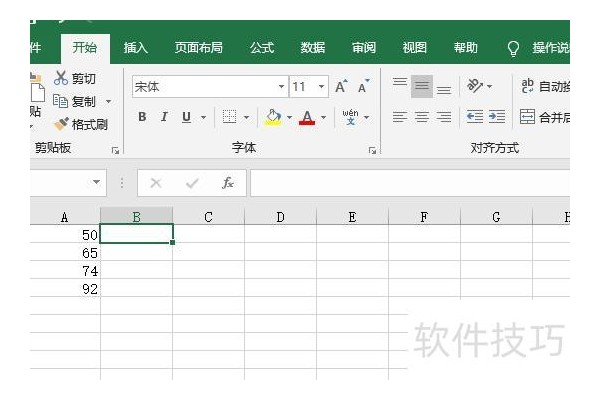Click Merge and Center (合并后居中) button
Image resolution: width=600 pixels, height=400 pixels.
[545, 117]
